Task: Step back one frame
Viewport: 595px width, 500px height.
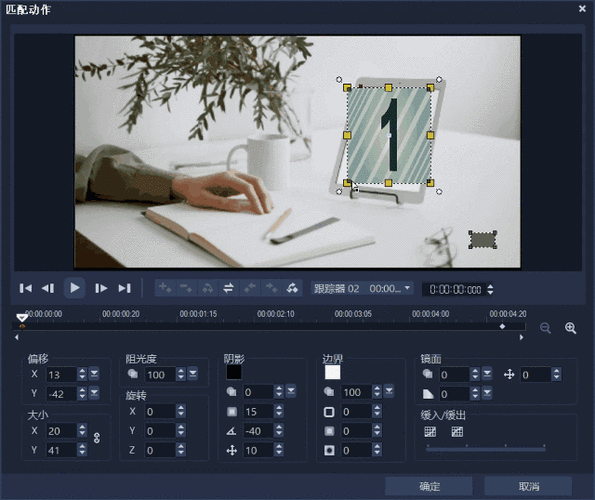Action: pyautogui.click(x=47, y=288)
